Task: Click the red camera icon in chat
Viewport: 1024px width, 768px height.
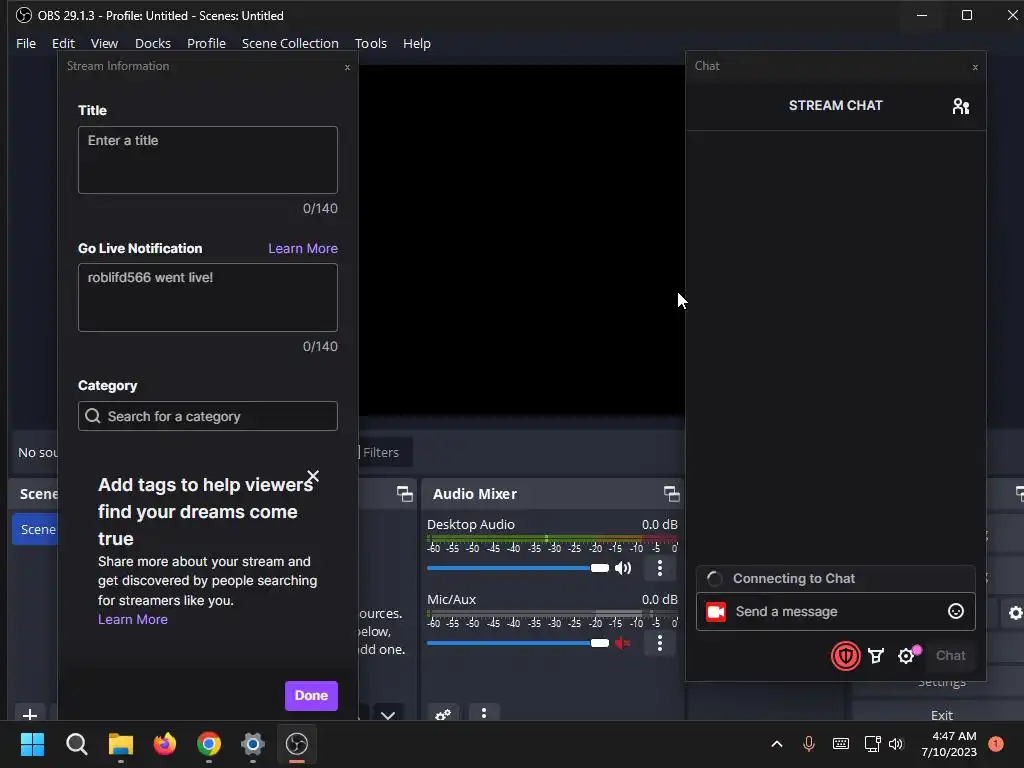Action: coord(716,612)
